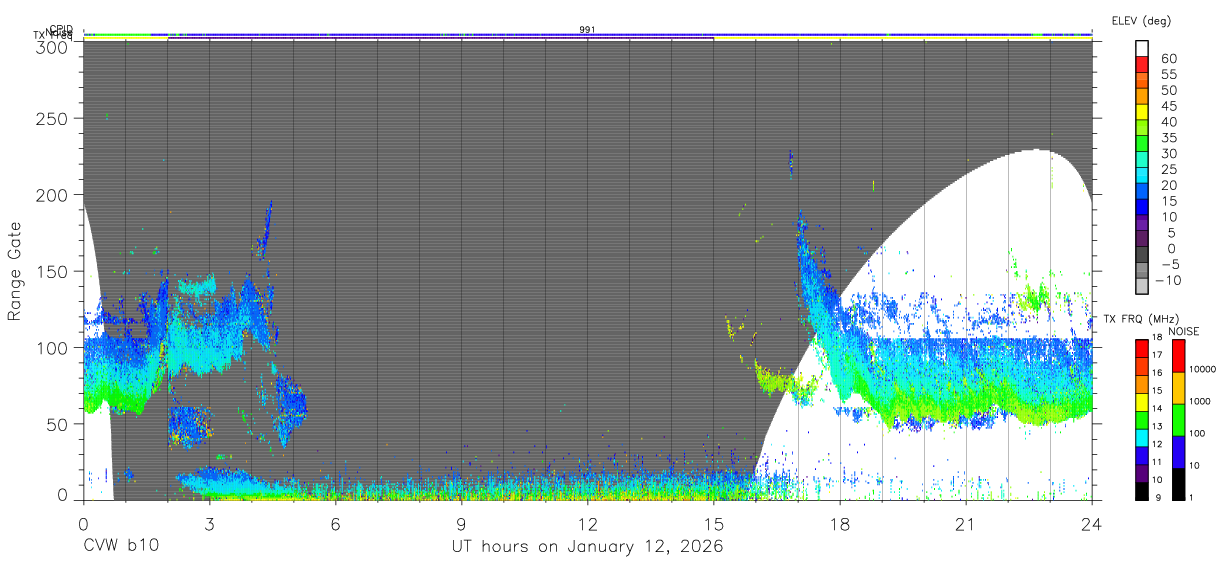Viewport: 1228px width, 567px height.
Task: Click the orange swatch of the NOISE bar
Action: (1178, 388)
